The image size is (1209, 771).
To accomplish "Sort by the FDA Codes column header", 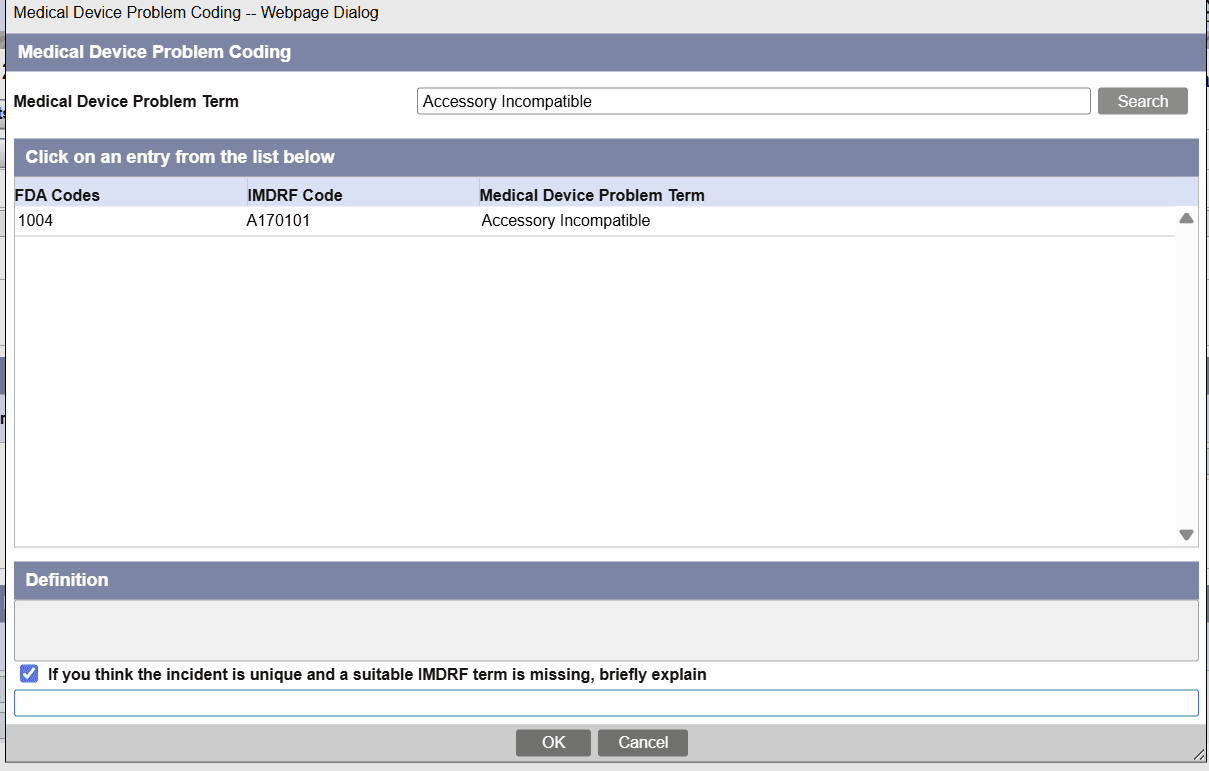I will click(x=57, y=194).
